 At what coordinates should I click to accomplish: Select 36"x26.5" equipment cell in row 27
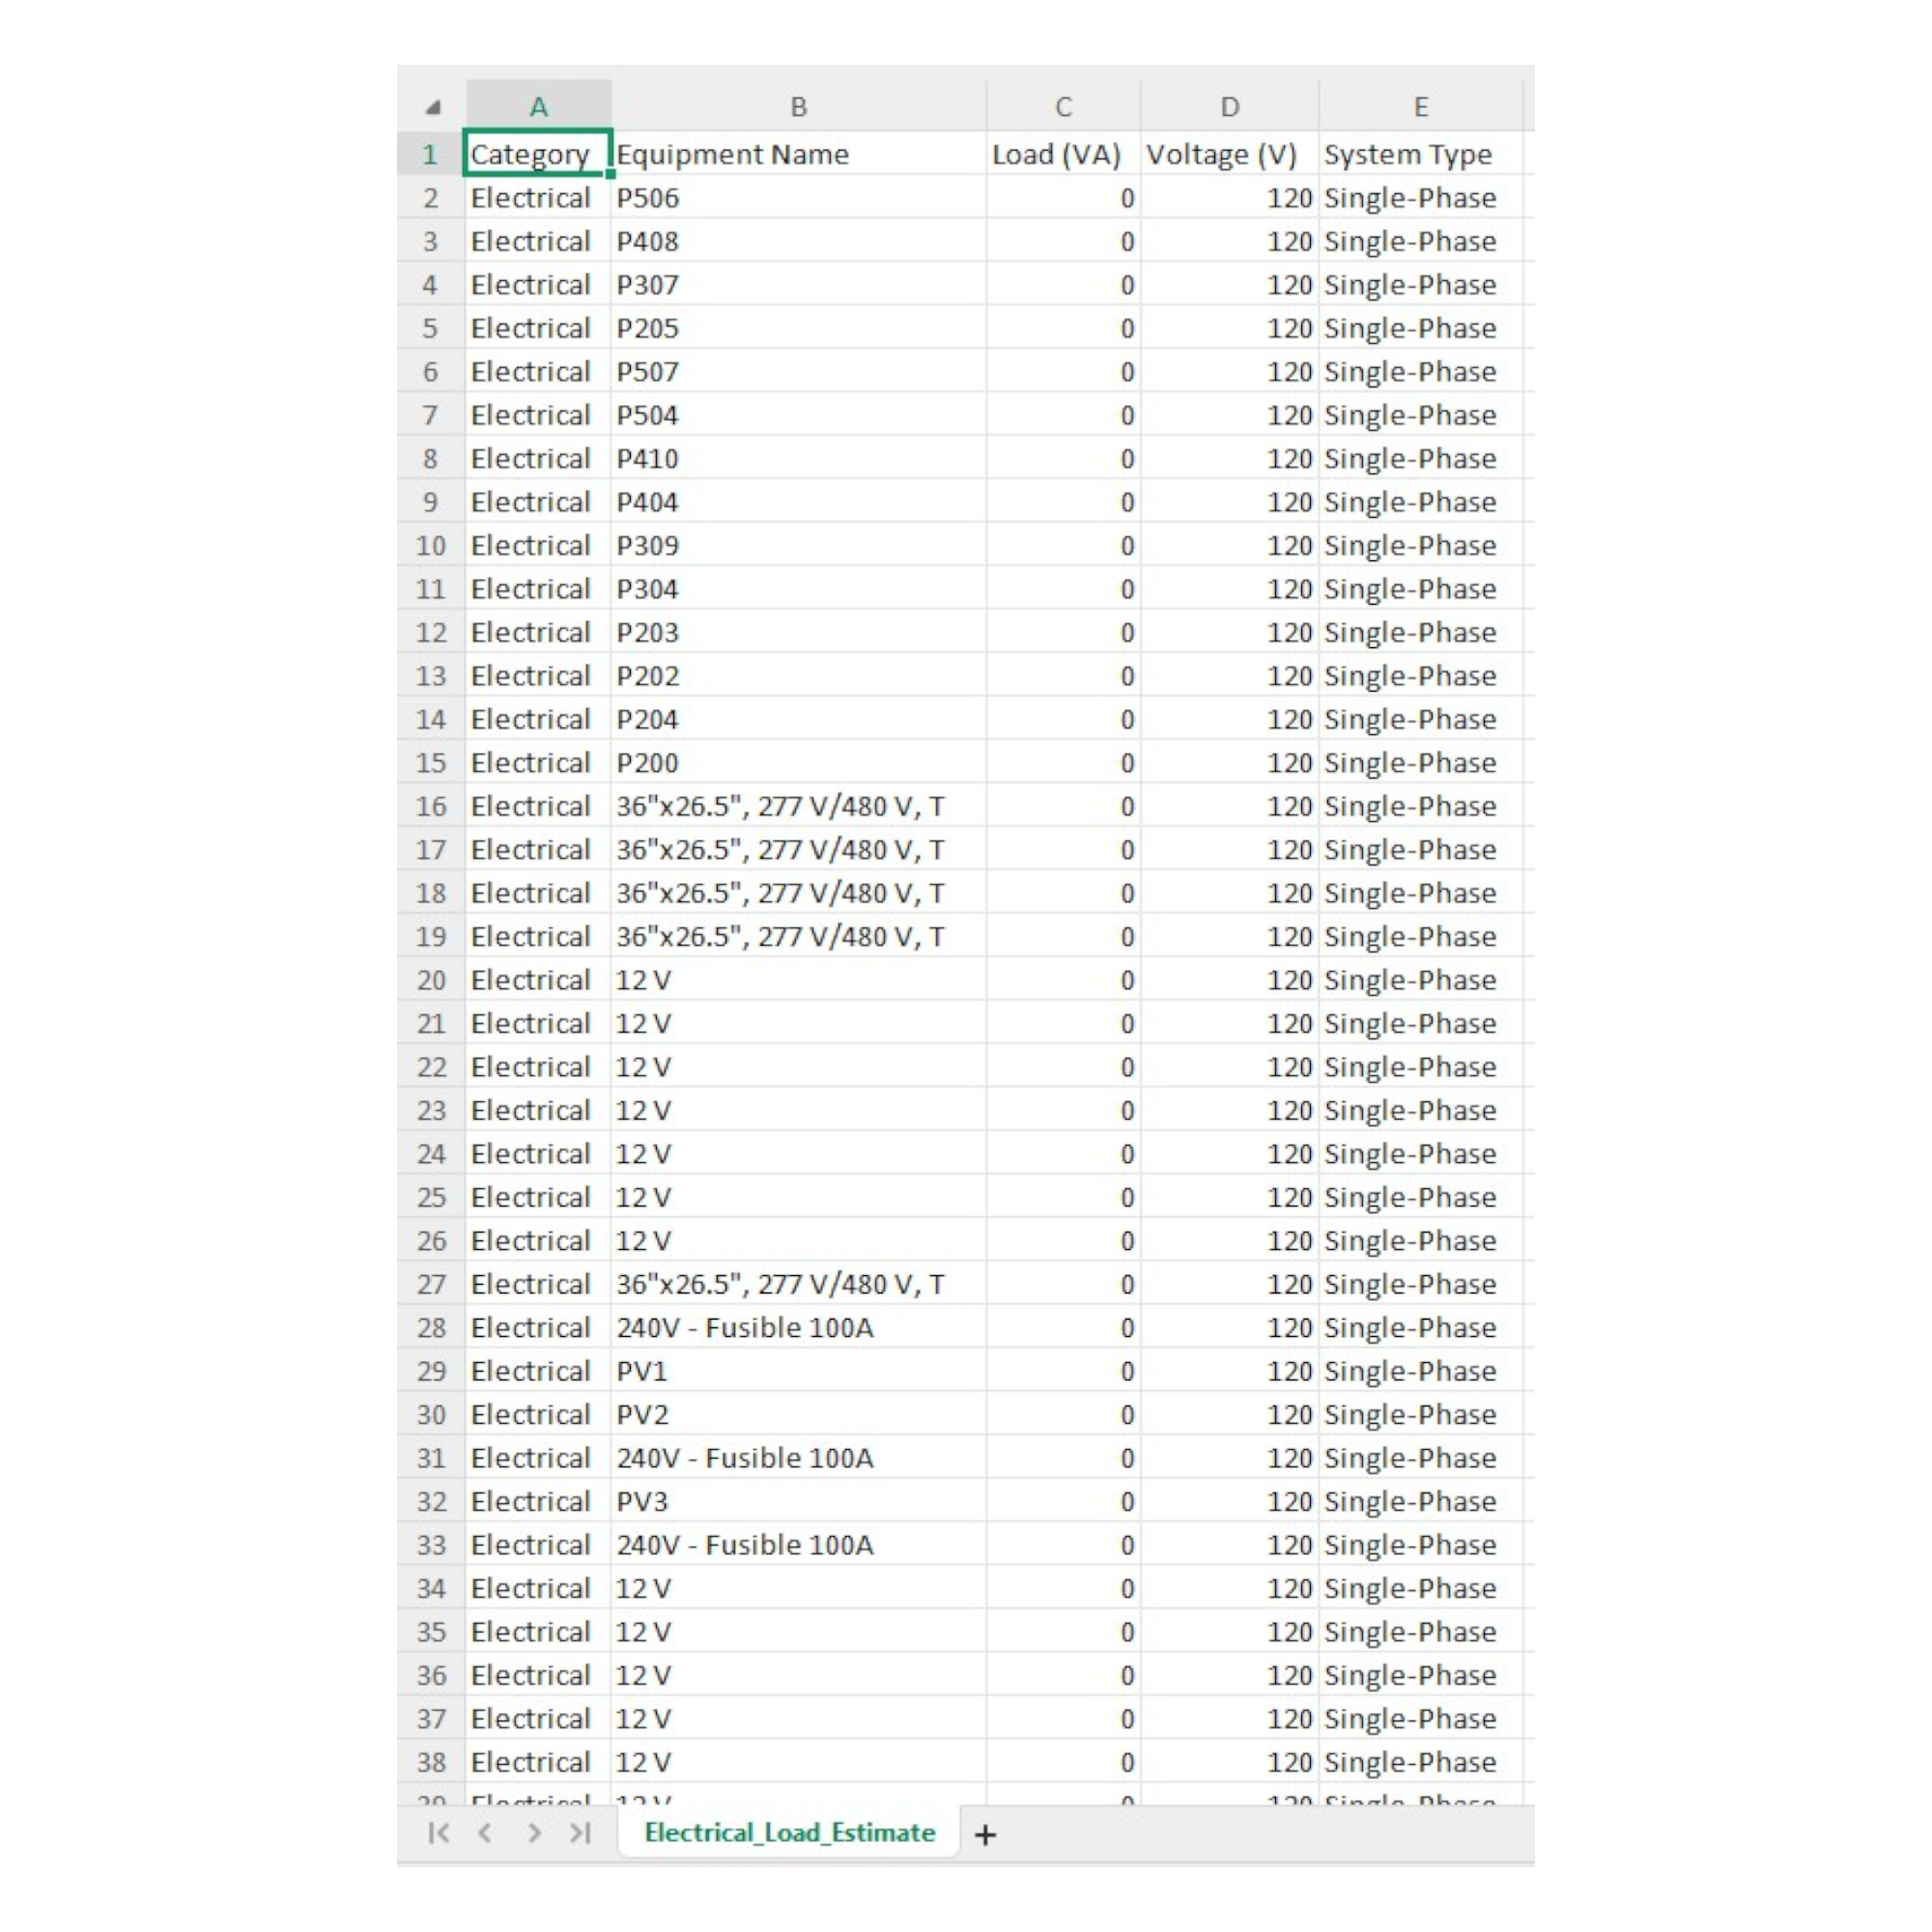coord(798,1284)
